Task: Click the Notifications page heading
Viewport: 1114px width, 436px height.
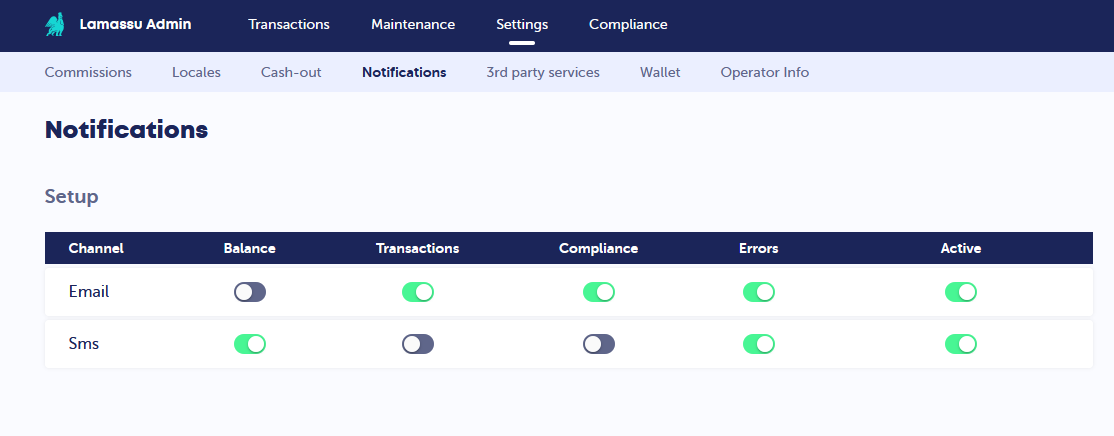Action: point(126,130)
